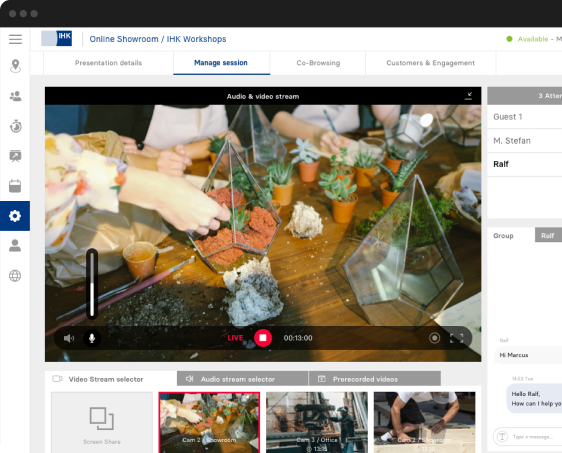The width and height of the screenshot is (562, 453).
Task: Click the Hi Marcus chat message
Action: 528,355
